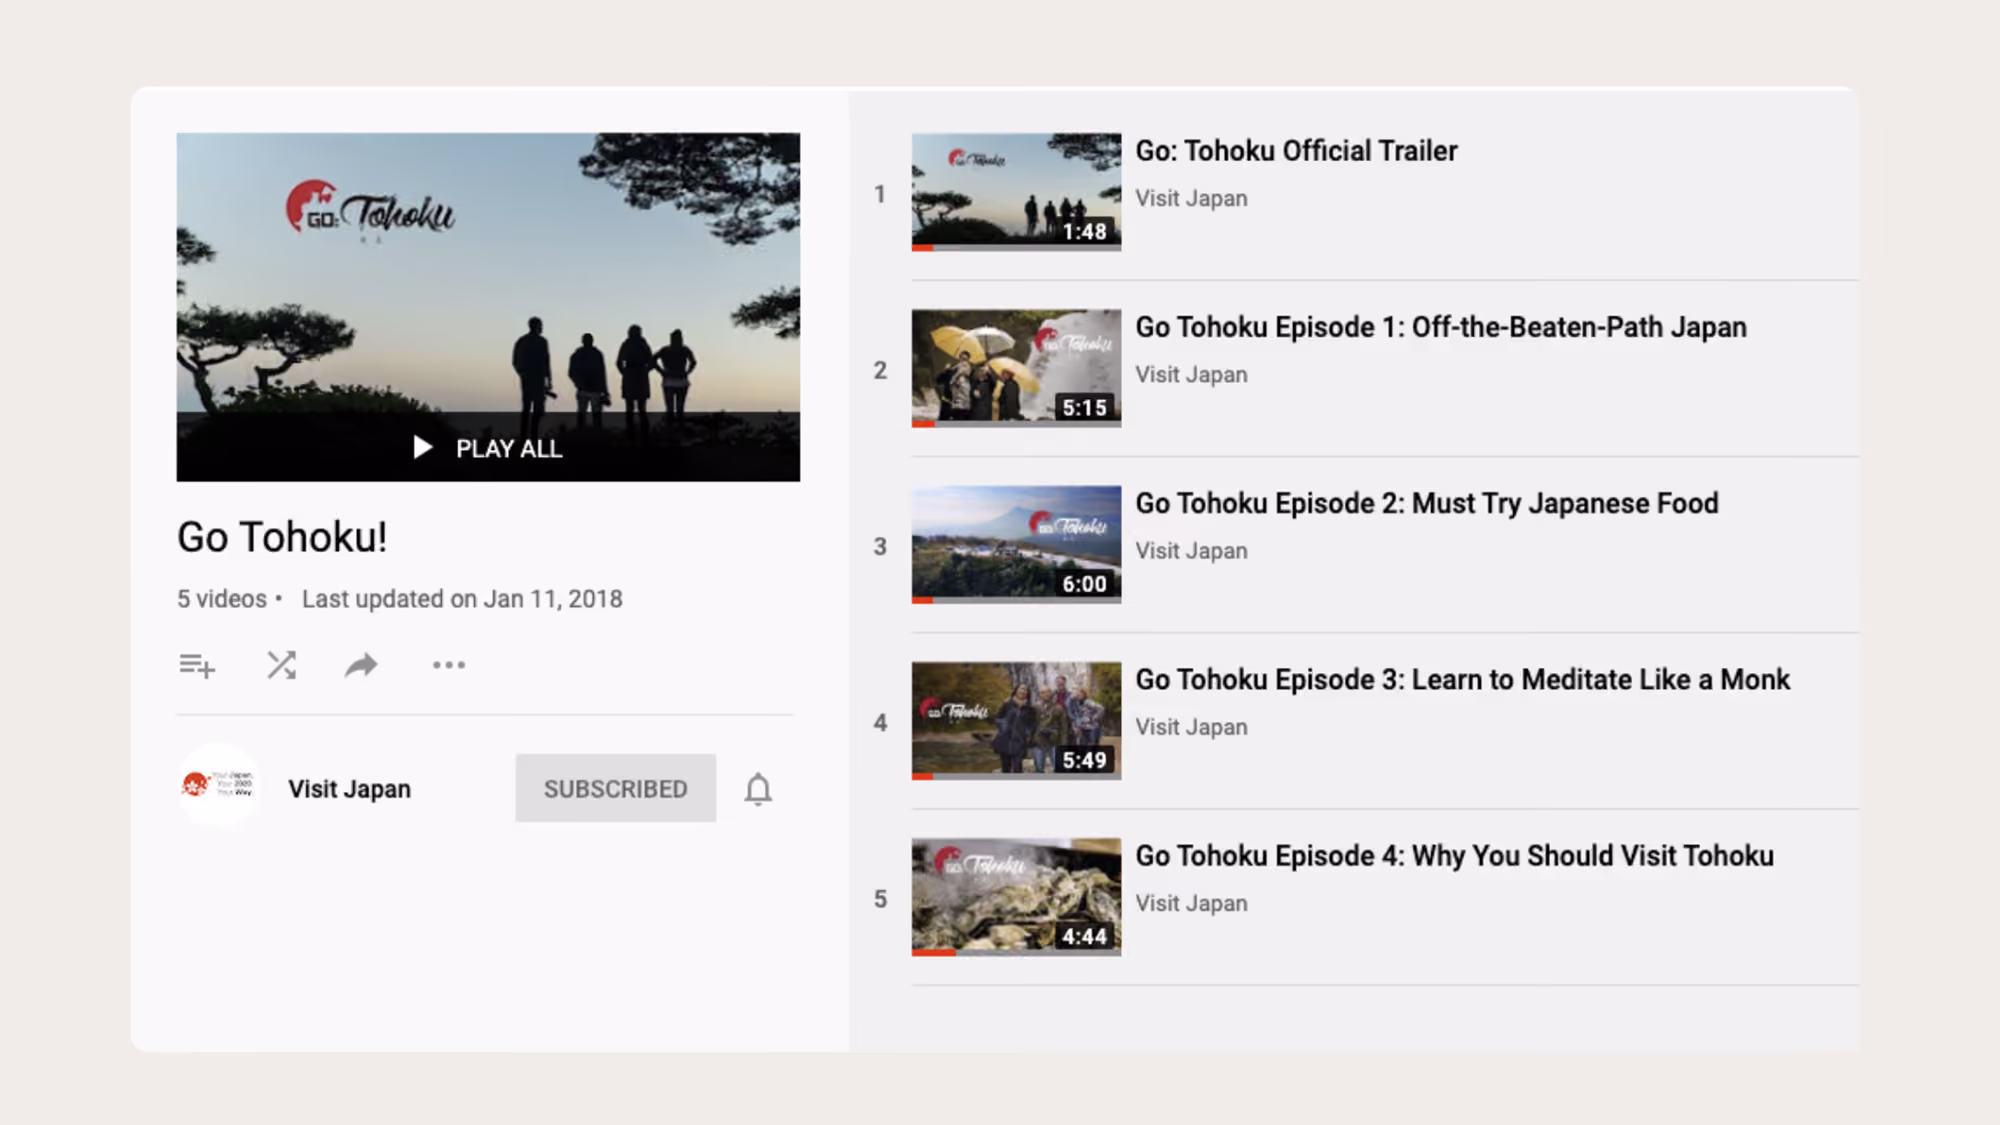
Task: Click PLAY ALL on the playlist cover
Action: pos(488,448)
